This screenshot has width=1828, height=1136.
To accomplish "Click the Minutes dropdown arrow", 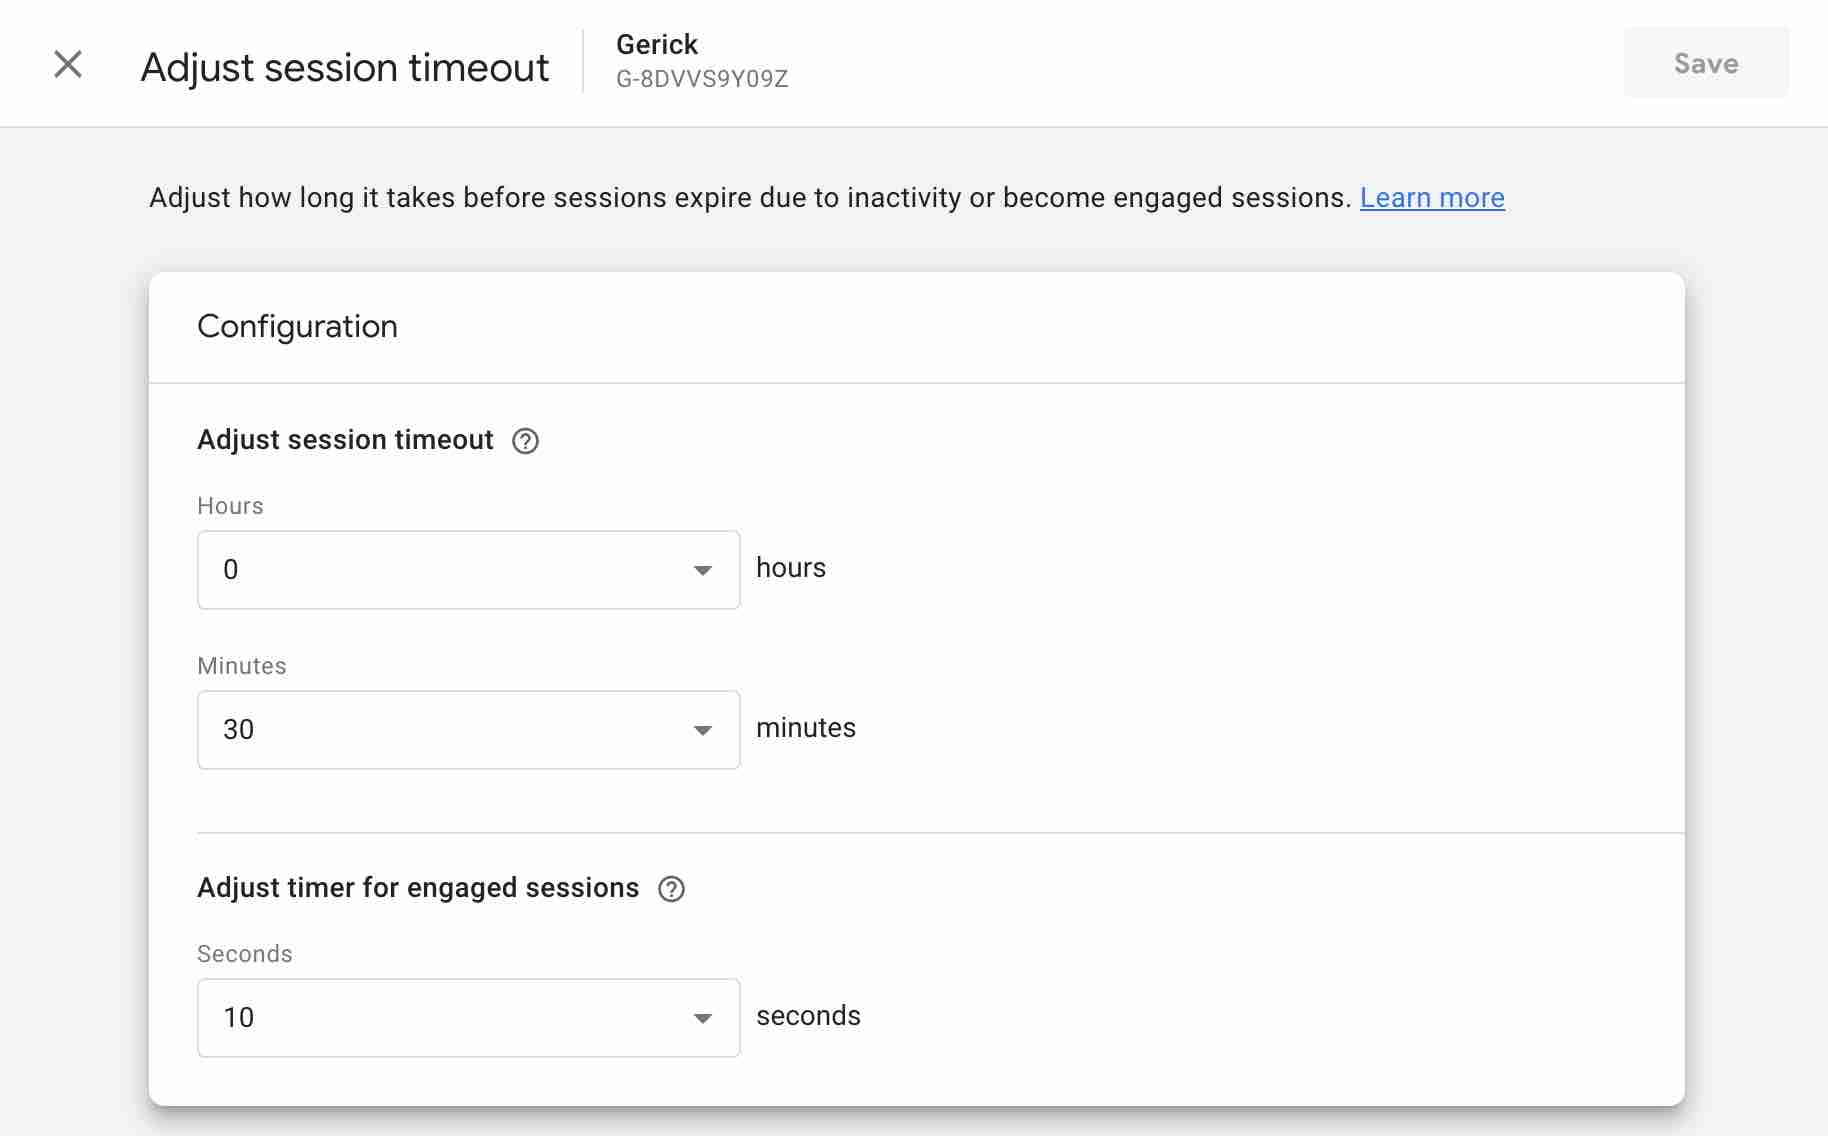I will click(702, 730).
